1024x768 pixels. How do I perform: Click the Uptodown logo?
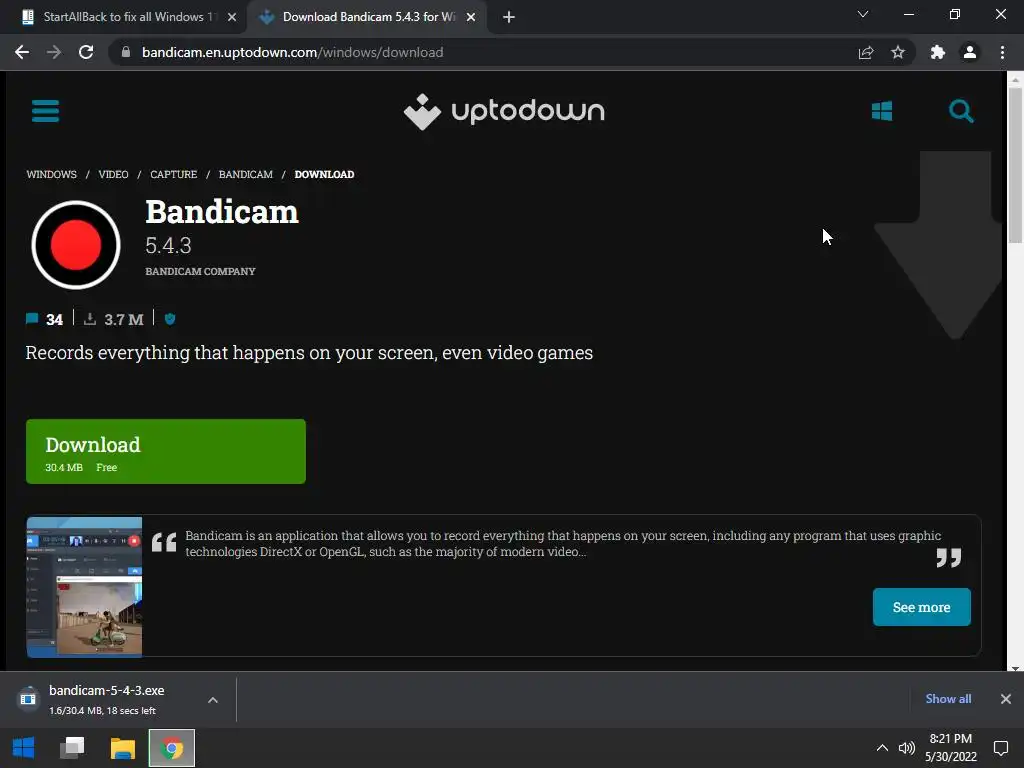click(x=504, y=112)
